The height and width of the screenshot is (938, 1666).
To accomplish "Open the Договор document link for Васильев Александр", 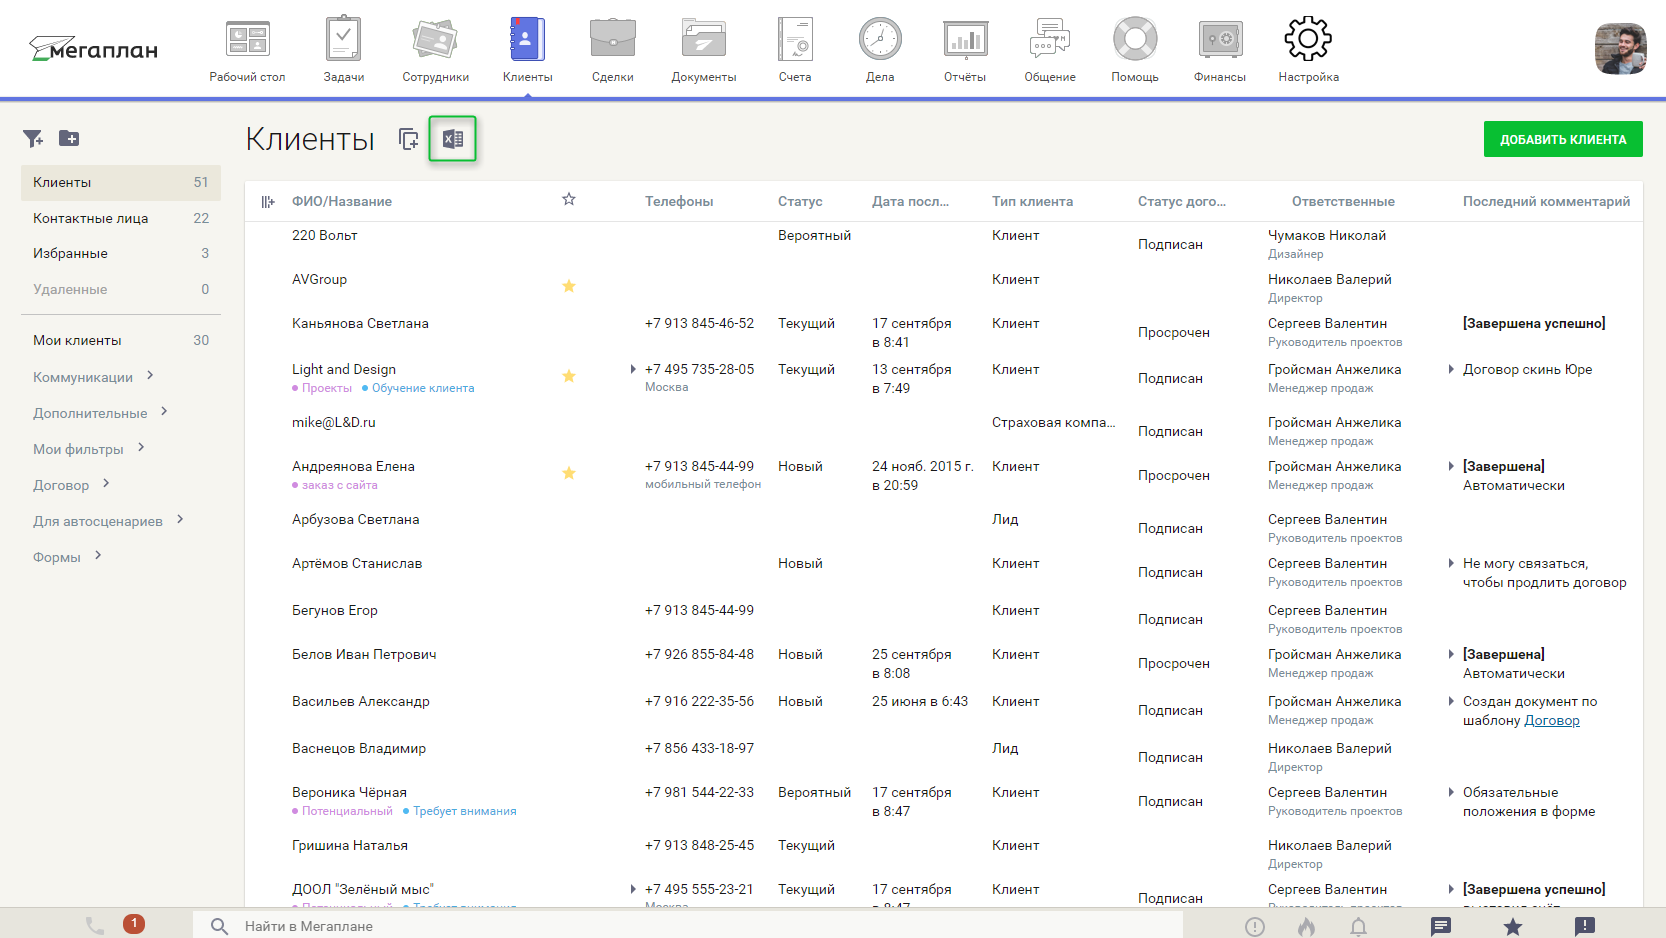I will (1552, 719).
